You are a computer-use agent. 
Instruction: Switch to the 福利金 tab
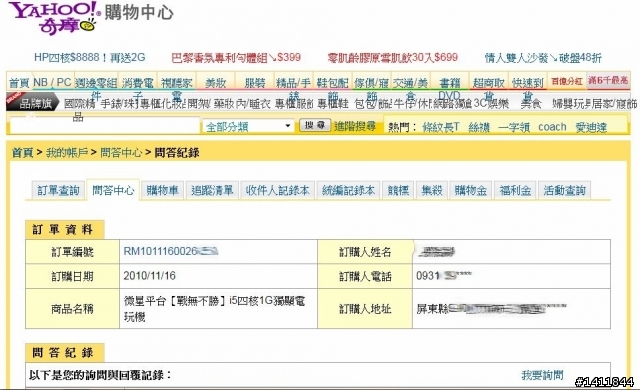[515, 190]
